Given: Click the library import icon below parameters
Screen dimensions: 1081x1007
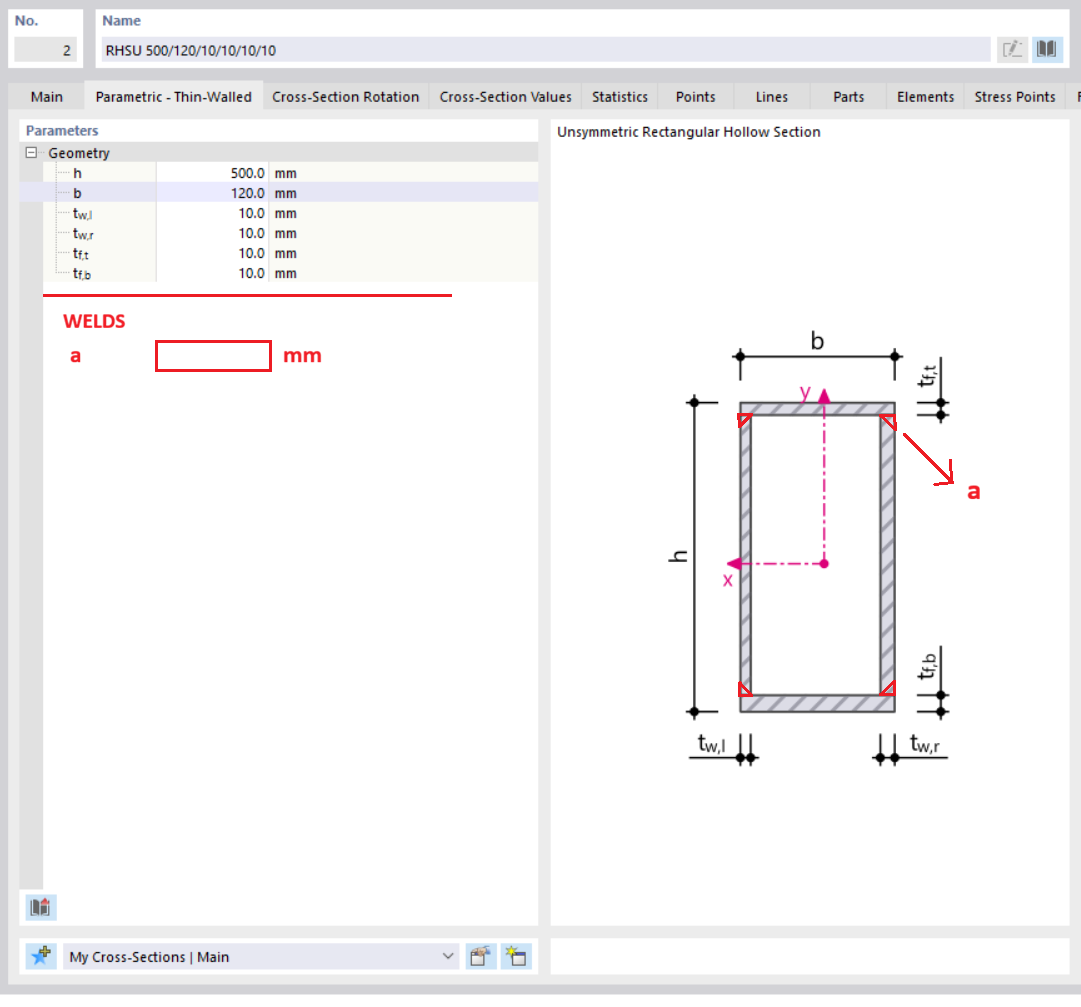Looking at the screenshot, I should point(40,907).
